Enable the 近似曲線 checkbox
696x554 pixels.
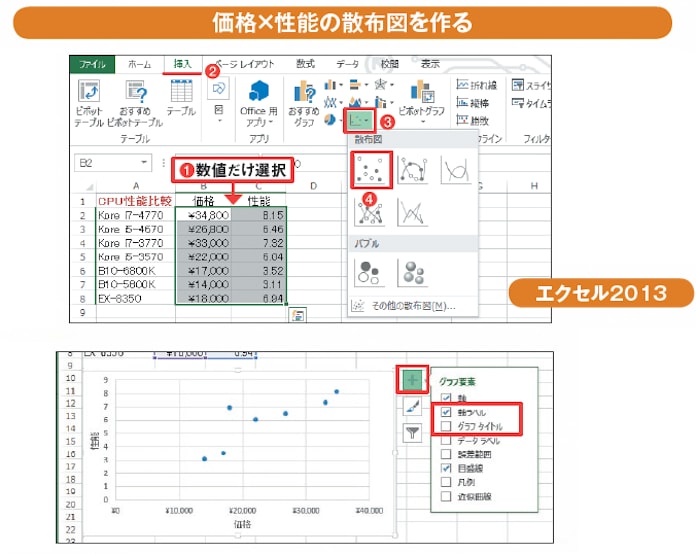tap(446, 496)
